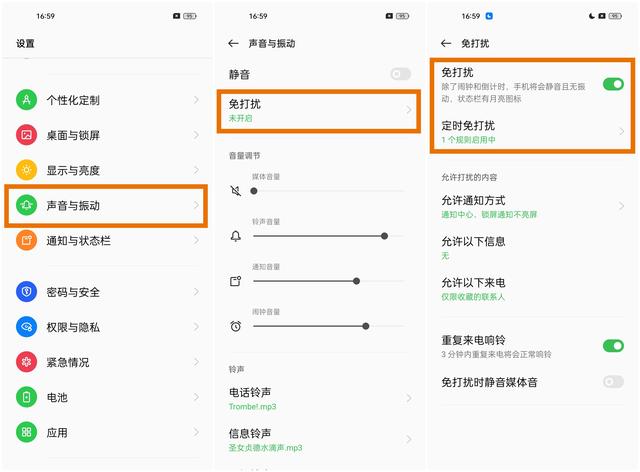Go back from the Do Not Disturb (免打扰) screen
This screenshot has height=472, width=640.
(446, 43)
